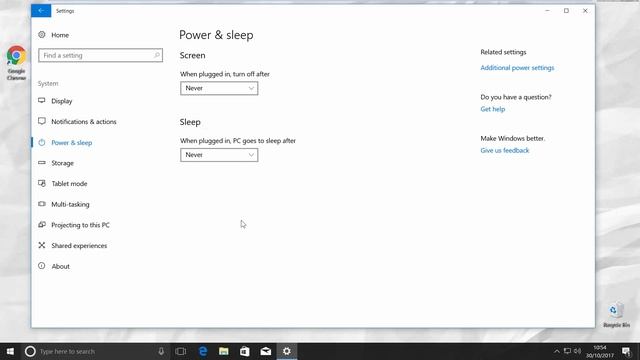Image resolution: width=640 pixels, height=360 pixels.
Task: Select Notifications & actions in sidebar
Action: pos(84,122)
